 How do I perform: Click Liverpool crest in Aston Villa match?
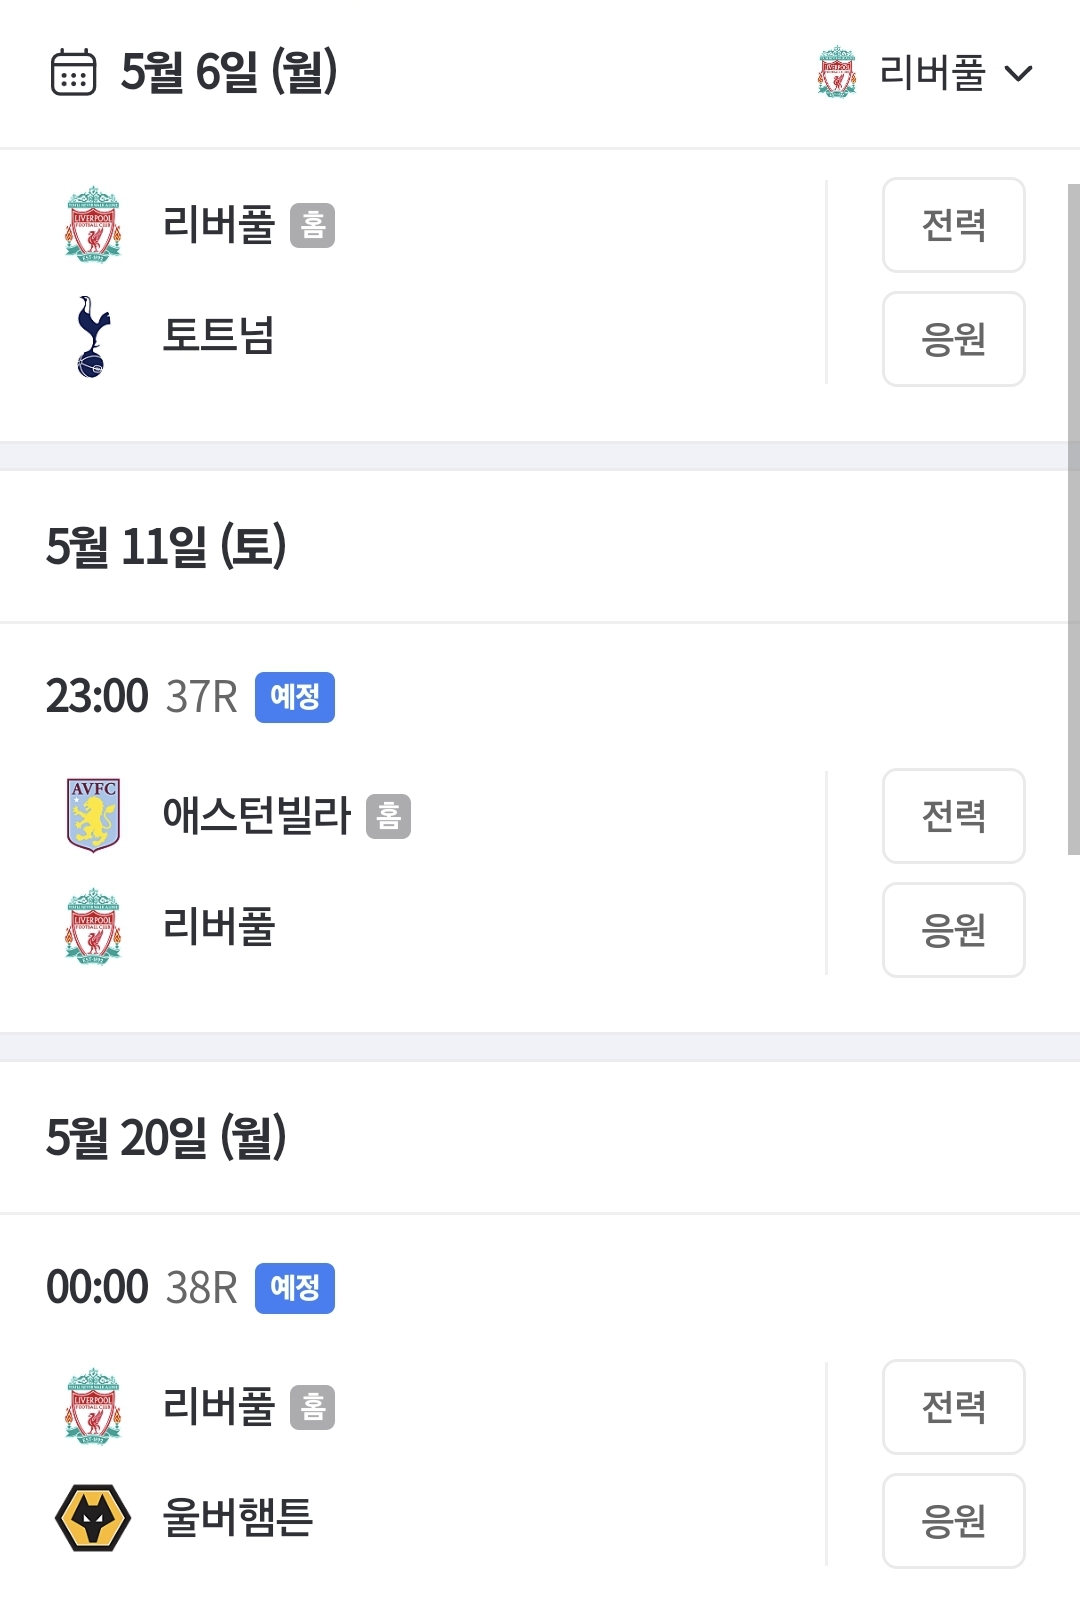click(x=93, y=927)
